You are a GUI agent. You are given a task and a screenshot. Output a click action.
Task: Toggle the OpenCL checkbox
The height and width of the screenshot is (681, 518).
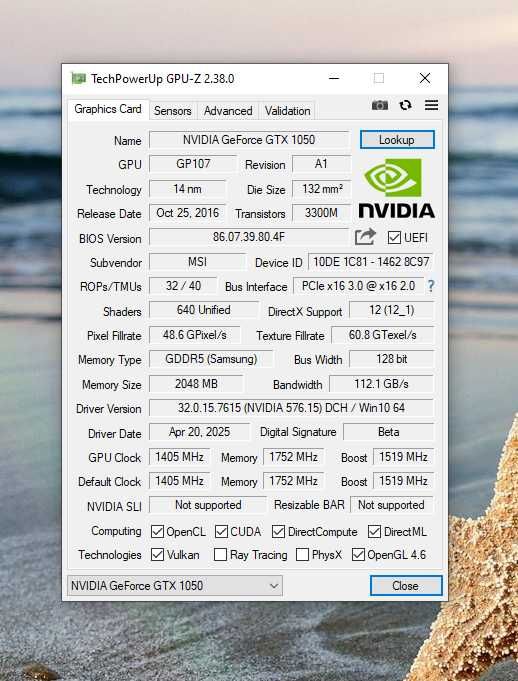tap(157, 531)
